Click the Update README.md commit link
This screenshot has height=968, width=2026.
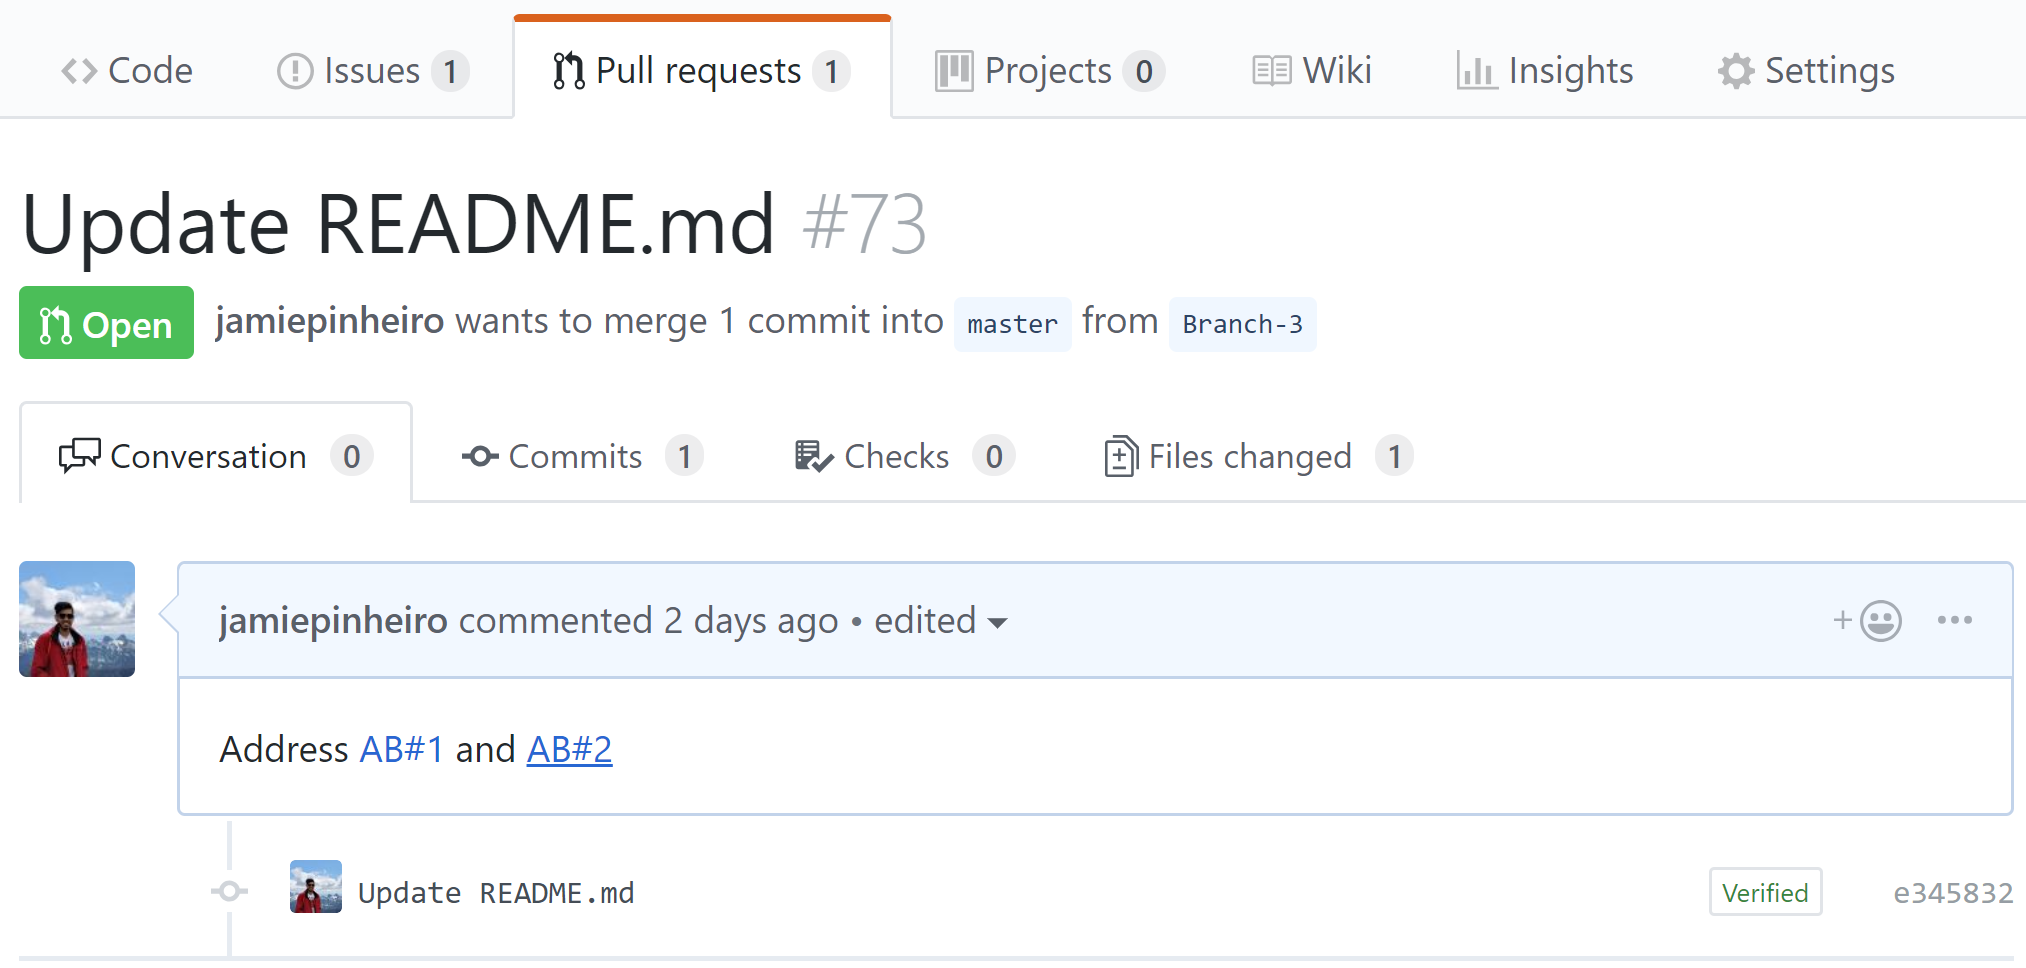496,891
